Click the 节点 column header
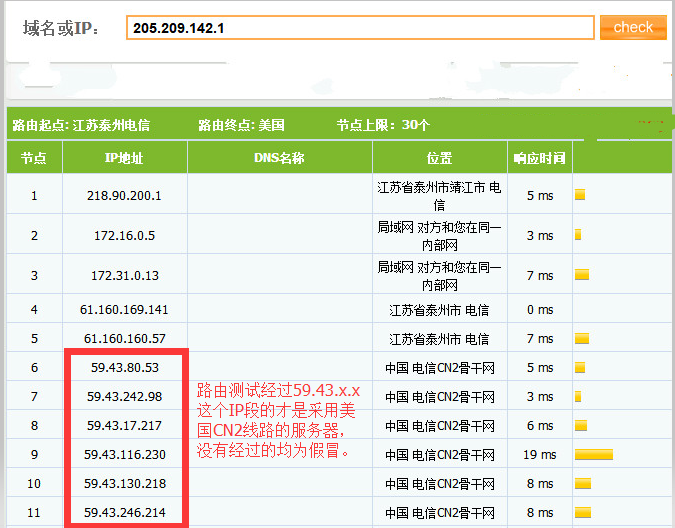The image size is (675, 528). 34,158
